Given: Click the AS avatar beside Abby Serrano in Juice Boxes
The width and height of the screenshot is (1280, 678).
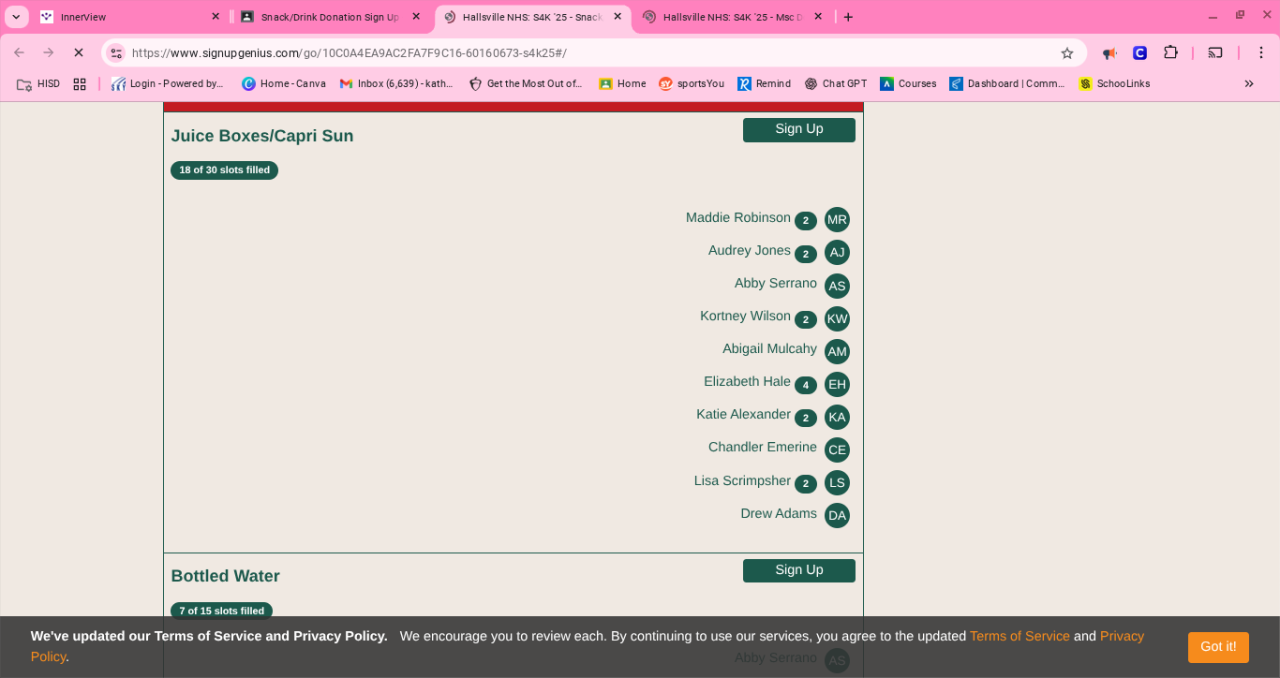Looking at the screenshot, I should pyautogui.click(x=837, y=286).
